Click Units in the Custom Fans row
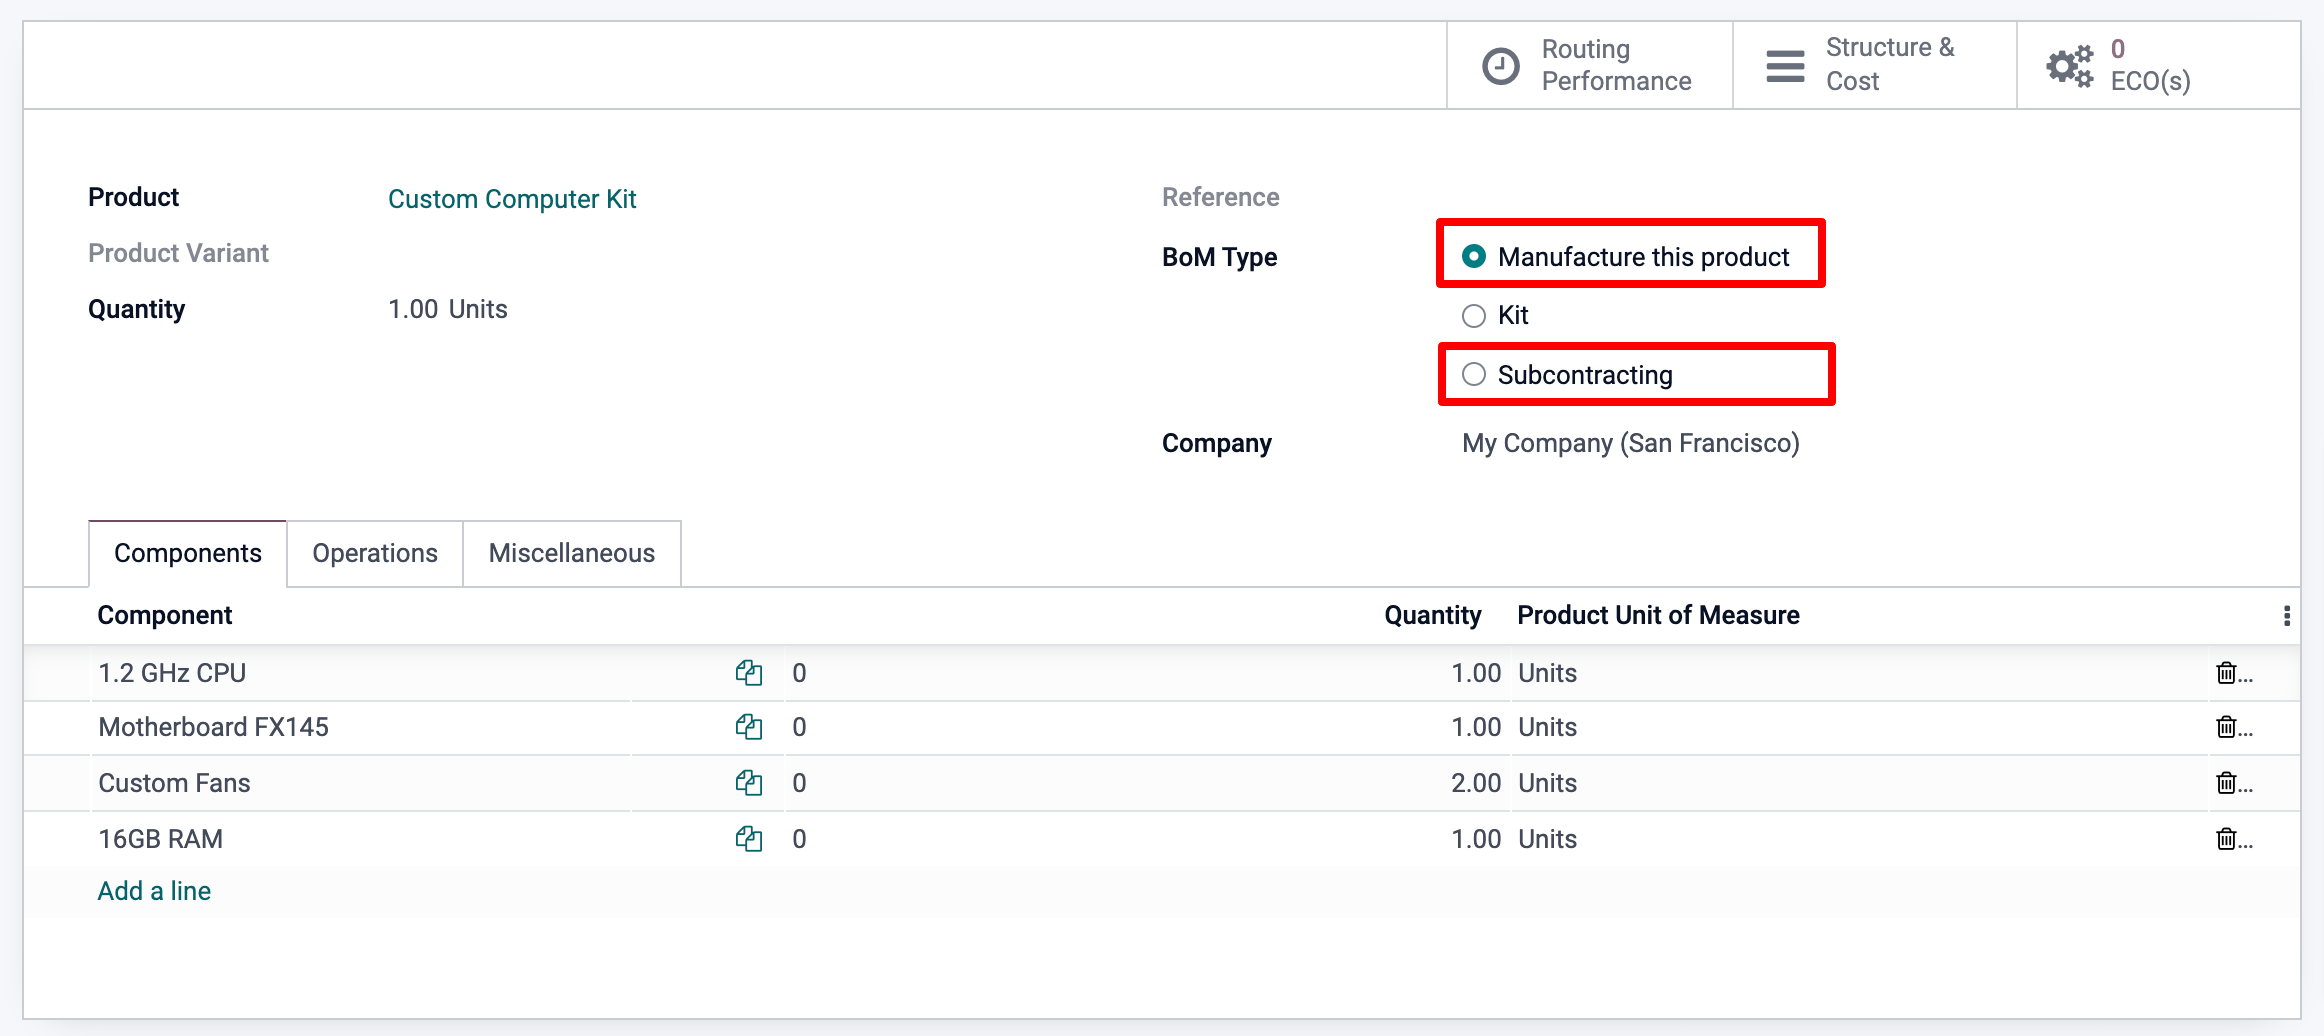 coord(1547,783)
